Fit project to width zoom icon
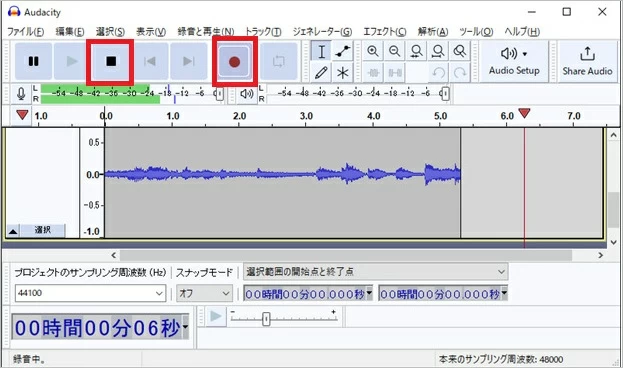Image resolution: width=623 pixels, height=368 pixels. pos(438,51)
